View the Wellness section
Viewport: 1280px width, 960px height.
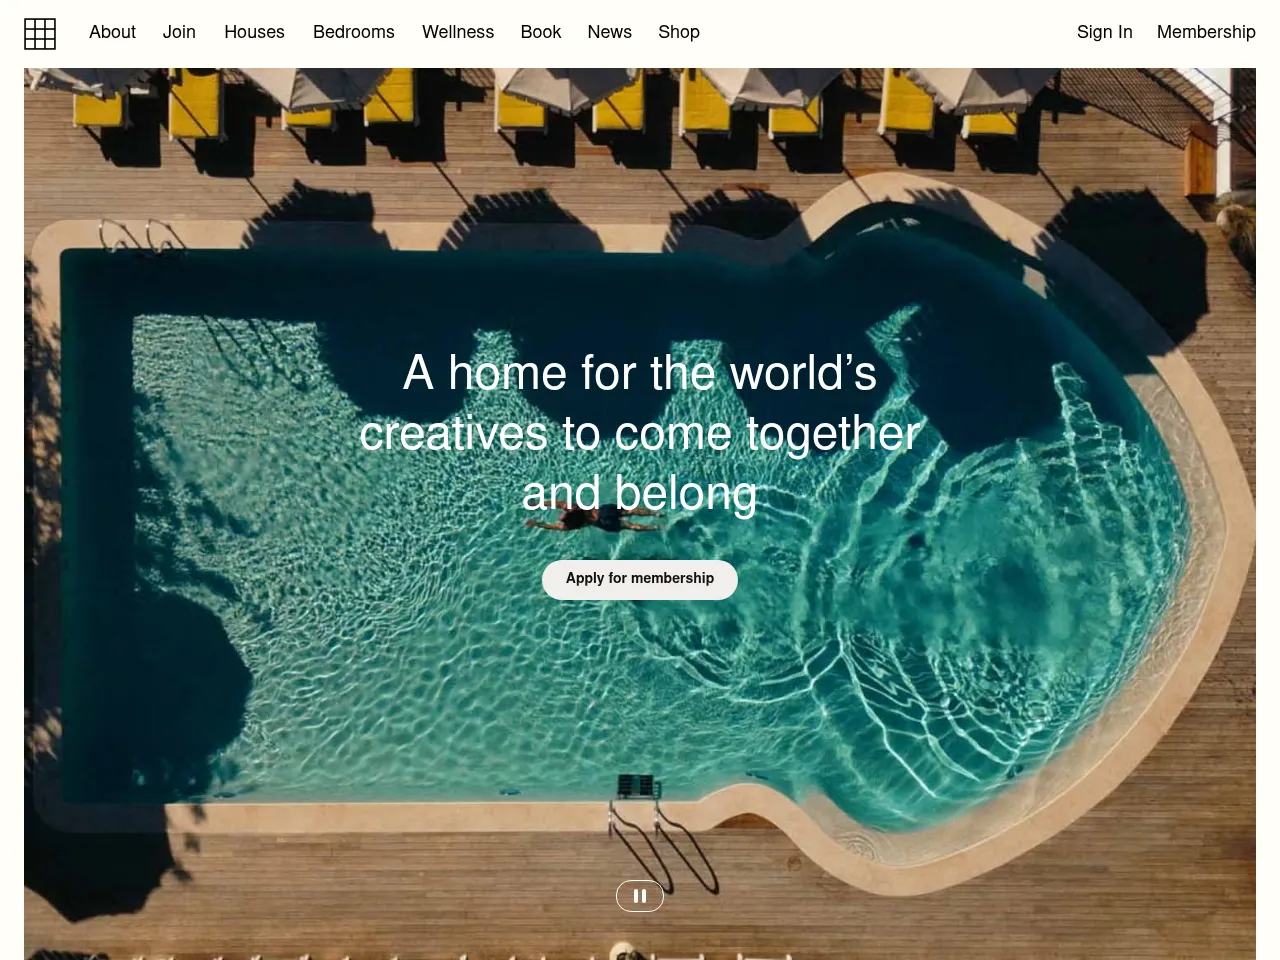pos(458,33)
